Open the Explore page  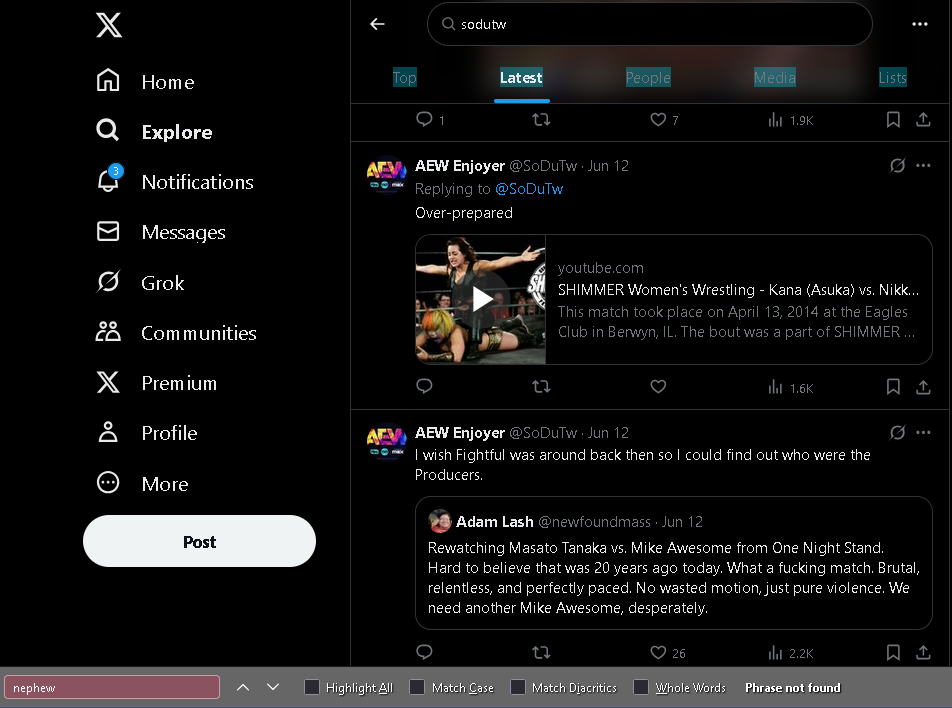(154, 132)
